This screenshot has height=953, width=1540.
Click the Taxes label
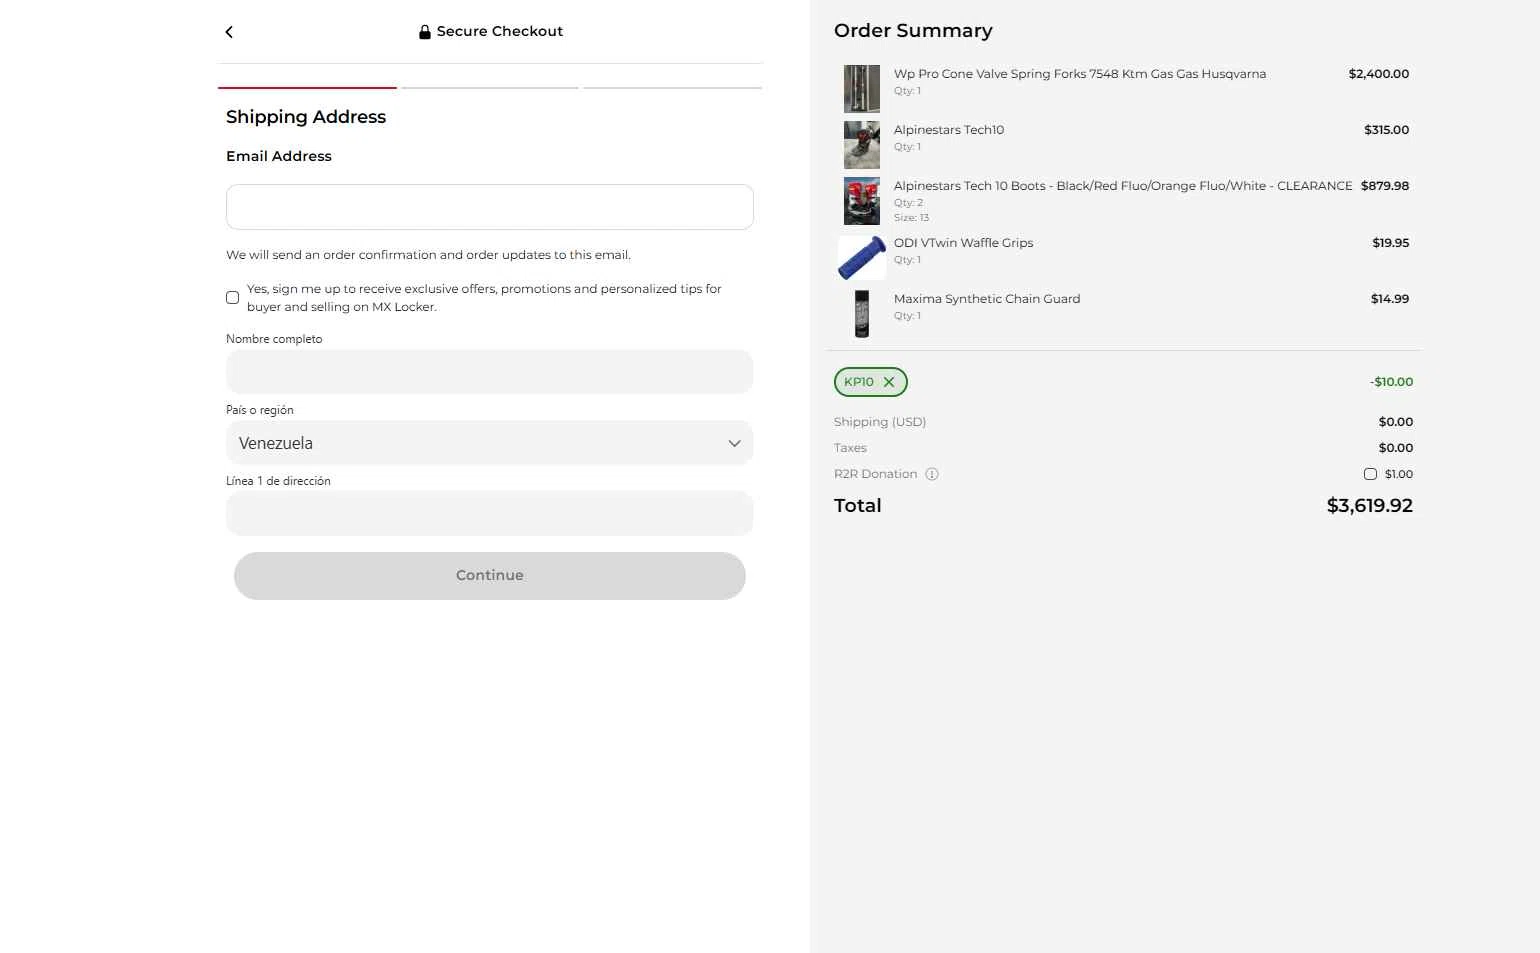point(850,448)
